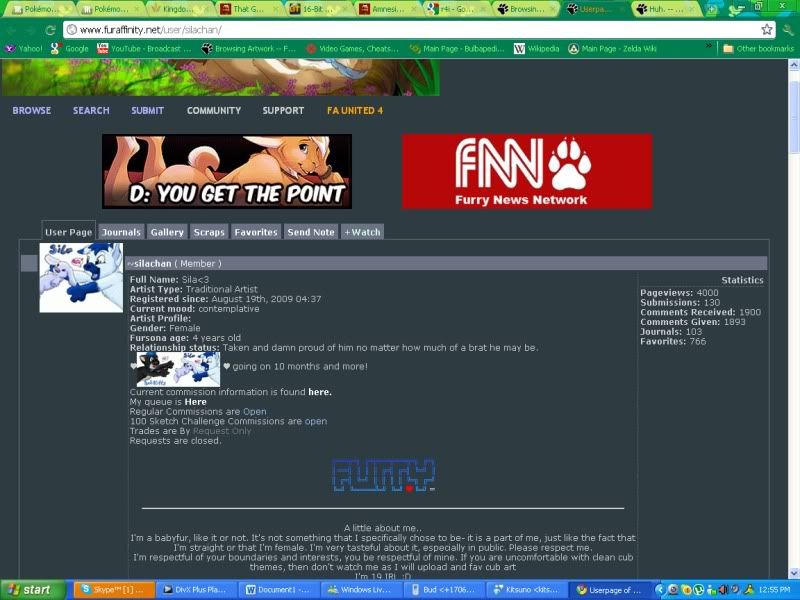The height and width of the screenshot is (600, 800).
Task: Expand the bookmarks overflow chevron
Action: point(709,47)
